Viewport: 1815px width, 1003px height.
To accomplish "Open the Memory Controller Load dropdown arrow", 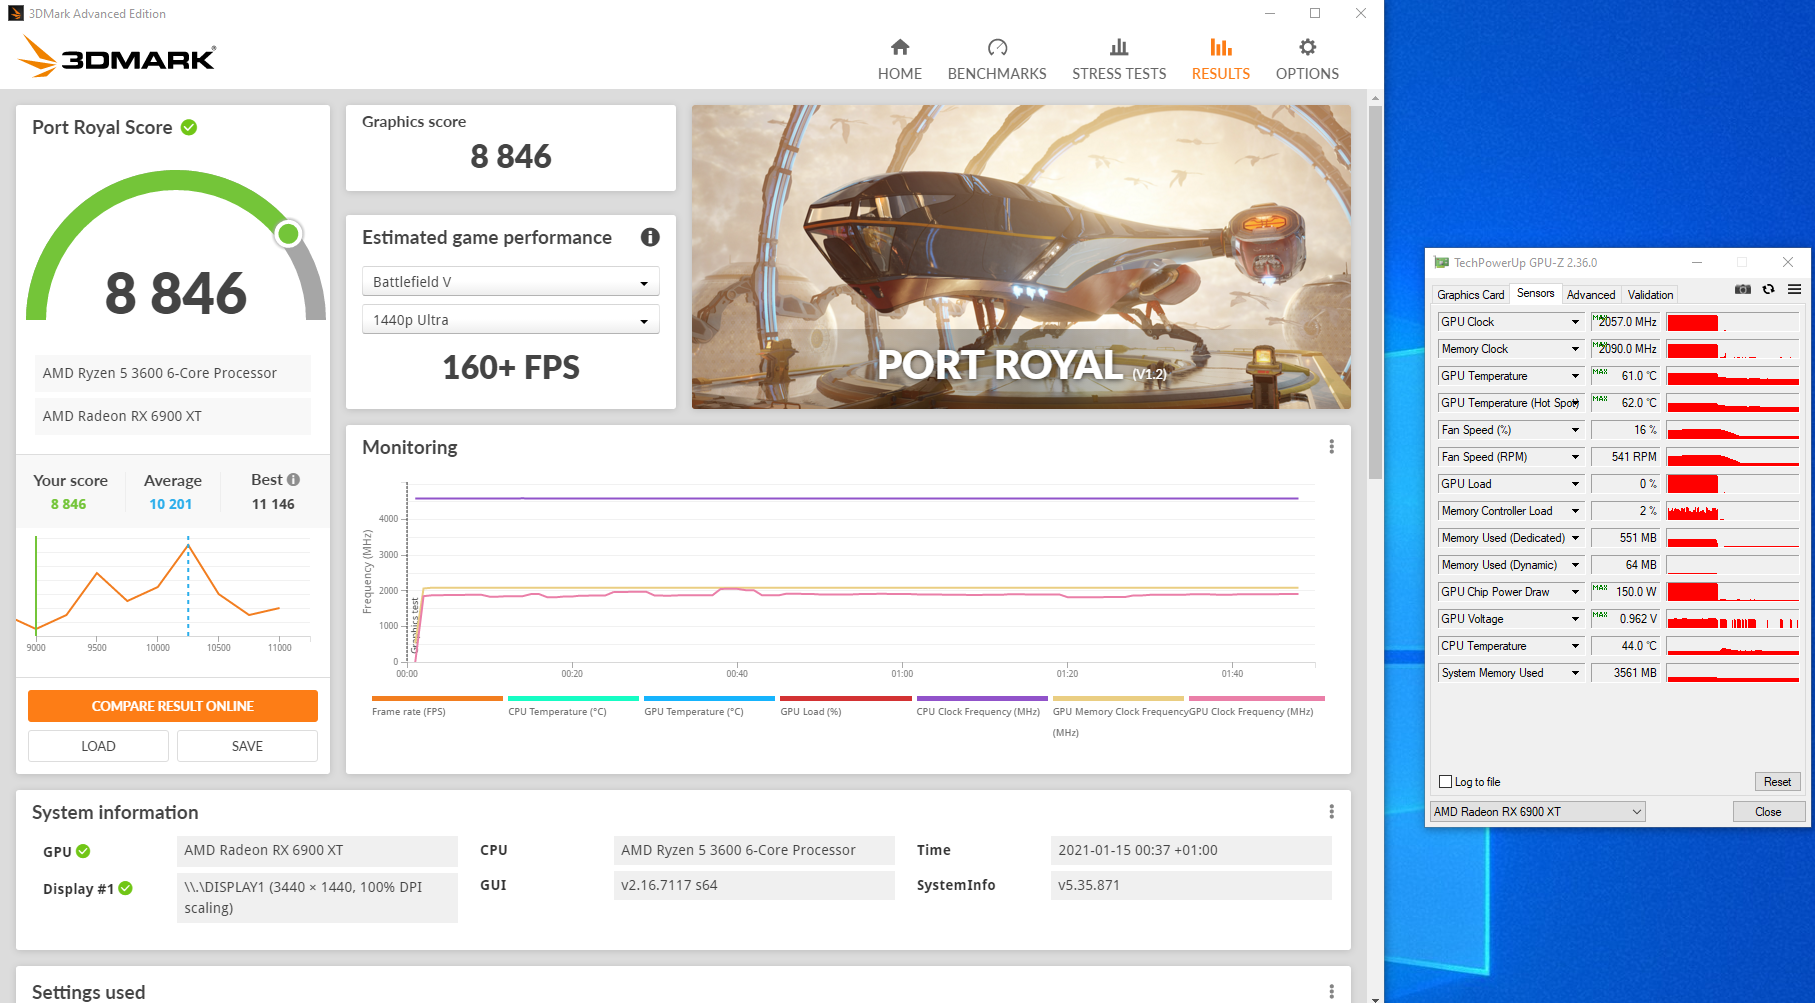I will pos(1575,511).
